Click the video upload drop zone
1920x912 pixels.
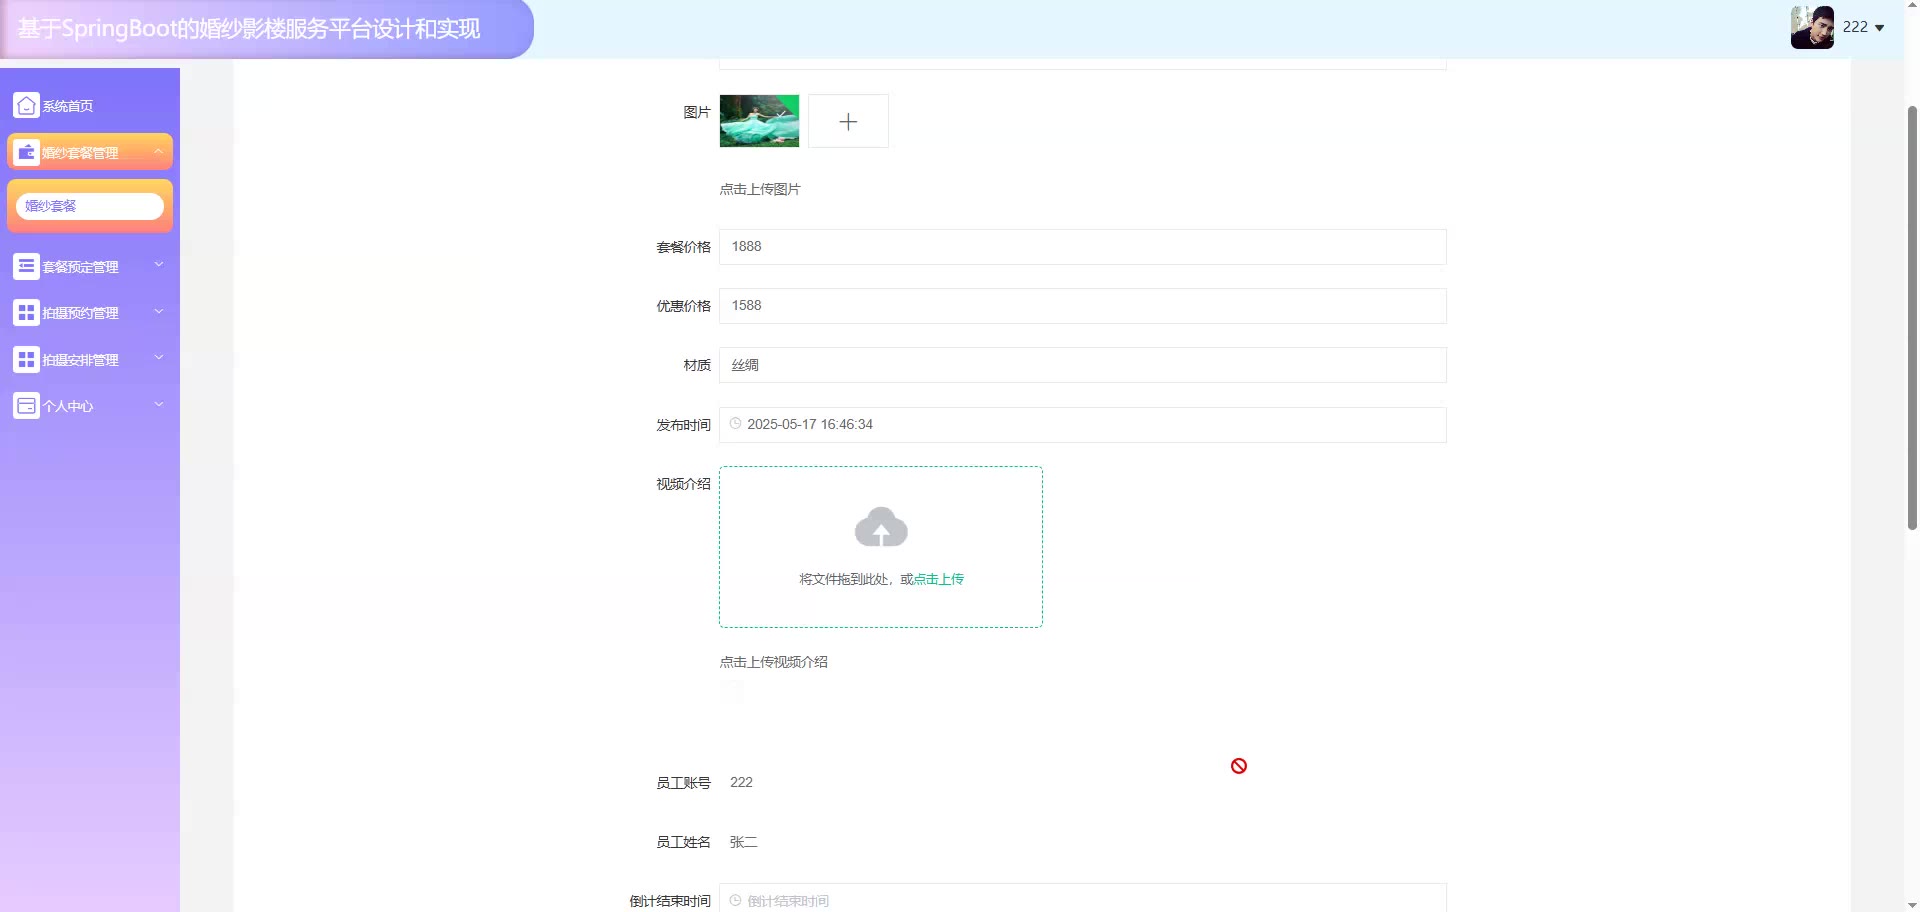point(881,547)
